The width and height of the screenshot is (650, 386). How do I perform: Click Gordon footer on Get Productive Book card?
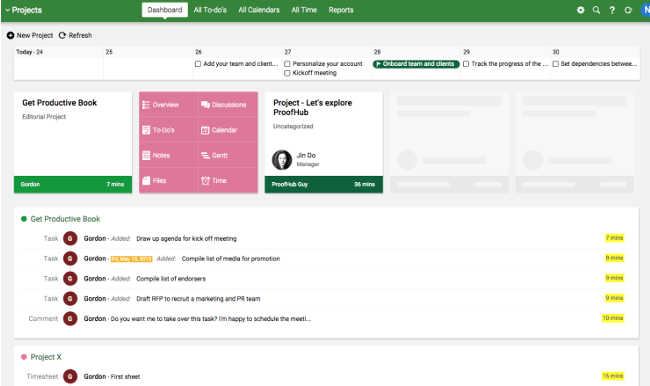pos(73,185)
